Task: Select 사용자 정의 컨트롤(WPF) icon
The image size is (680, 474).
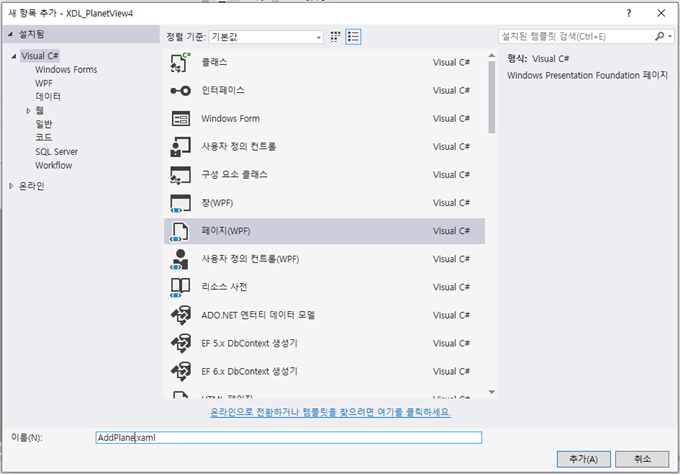Action: click(x=180, y=259)
